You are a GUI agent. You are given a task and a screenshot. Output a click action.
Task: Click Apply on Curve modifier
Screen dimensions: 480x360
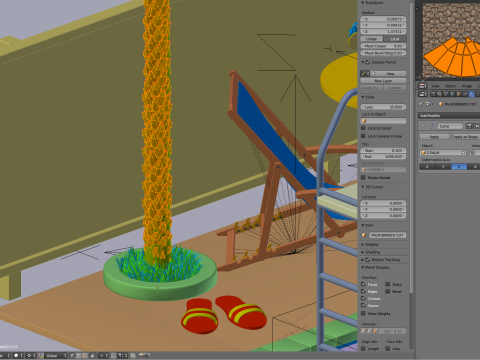[434, 137]
